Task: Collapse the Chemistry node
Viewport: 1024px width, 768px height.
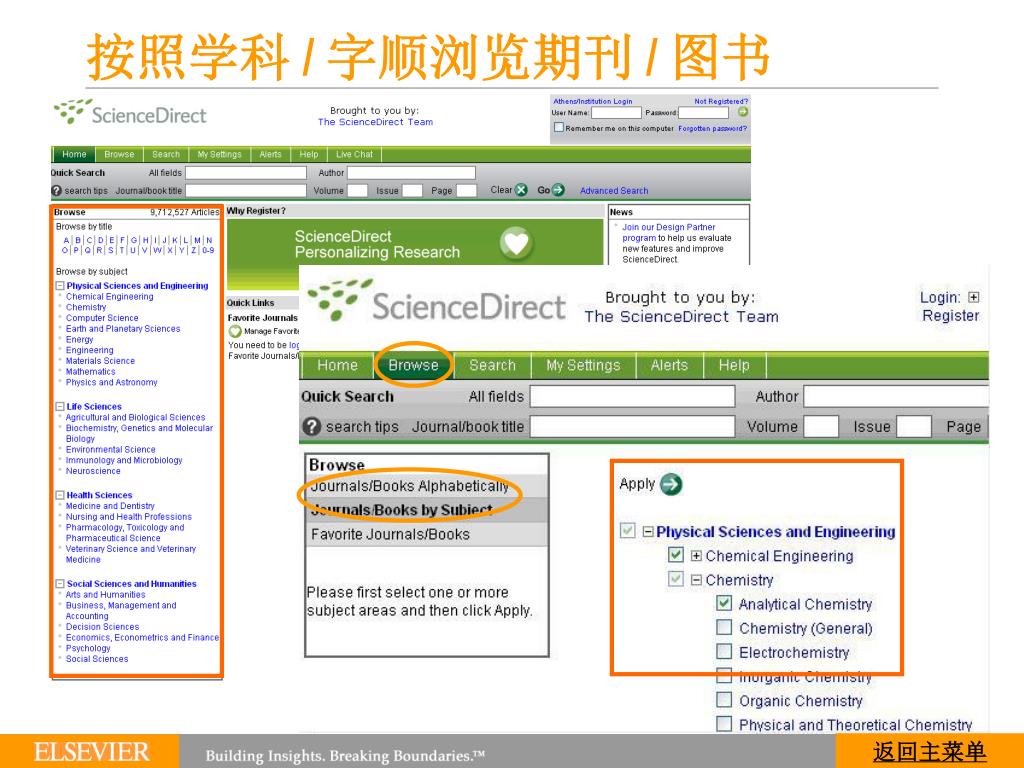Action: [x=696, y=580]
